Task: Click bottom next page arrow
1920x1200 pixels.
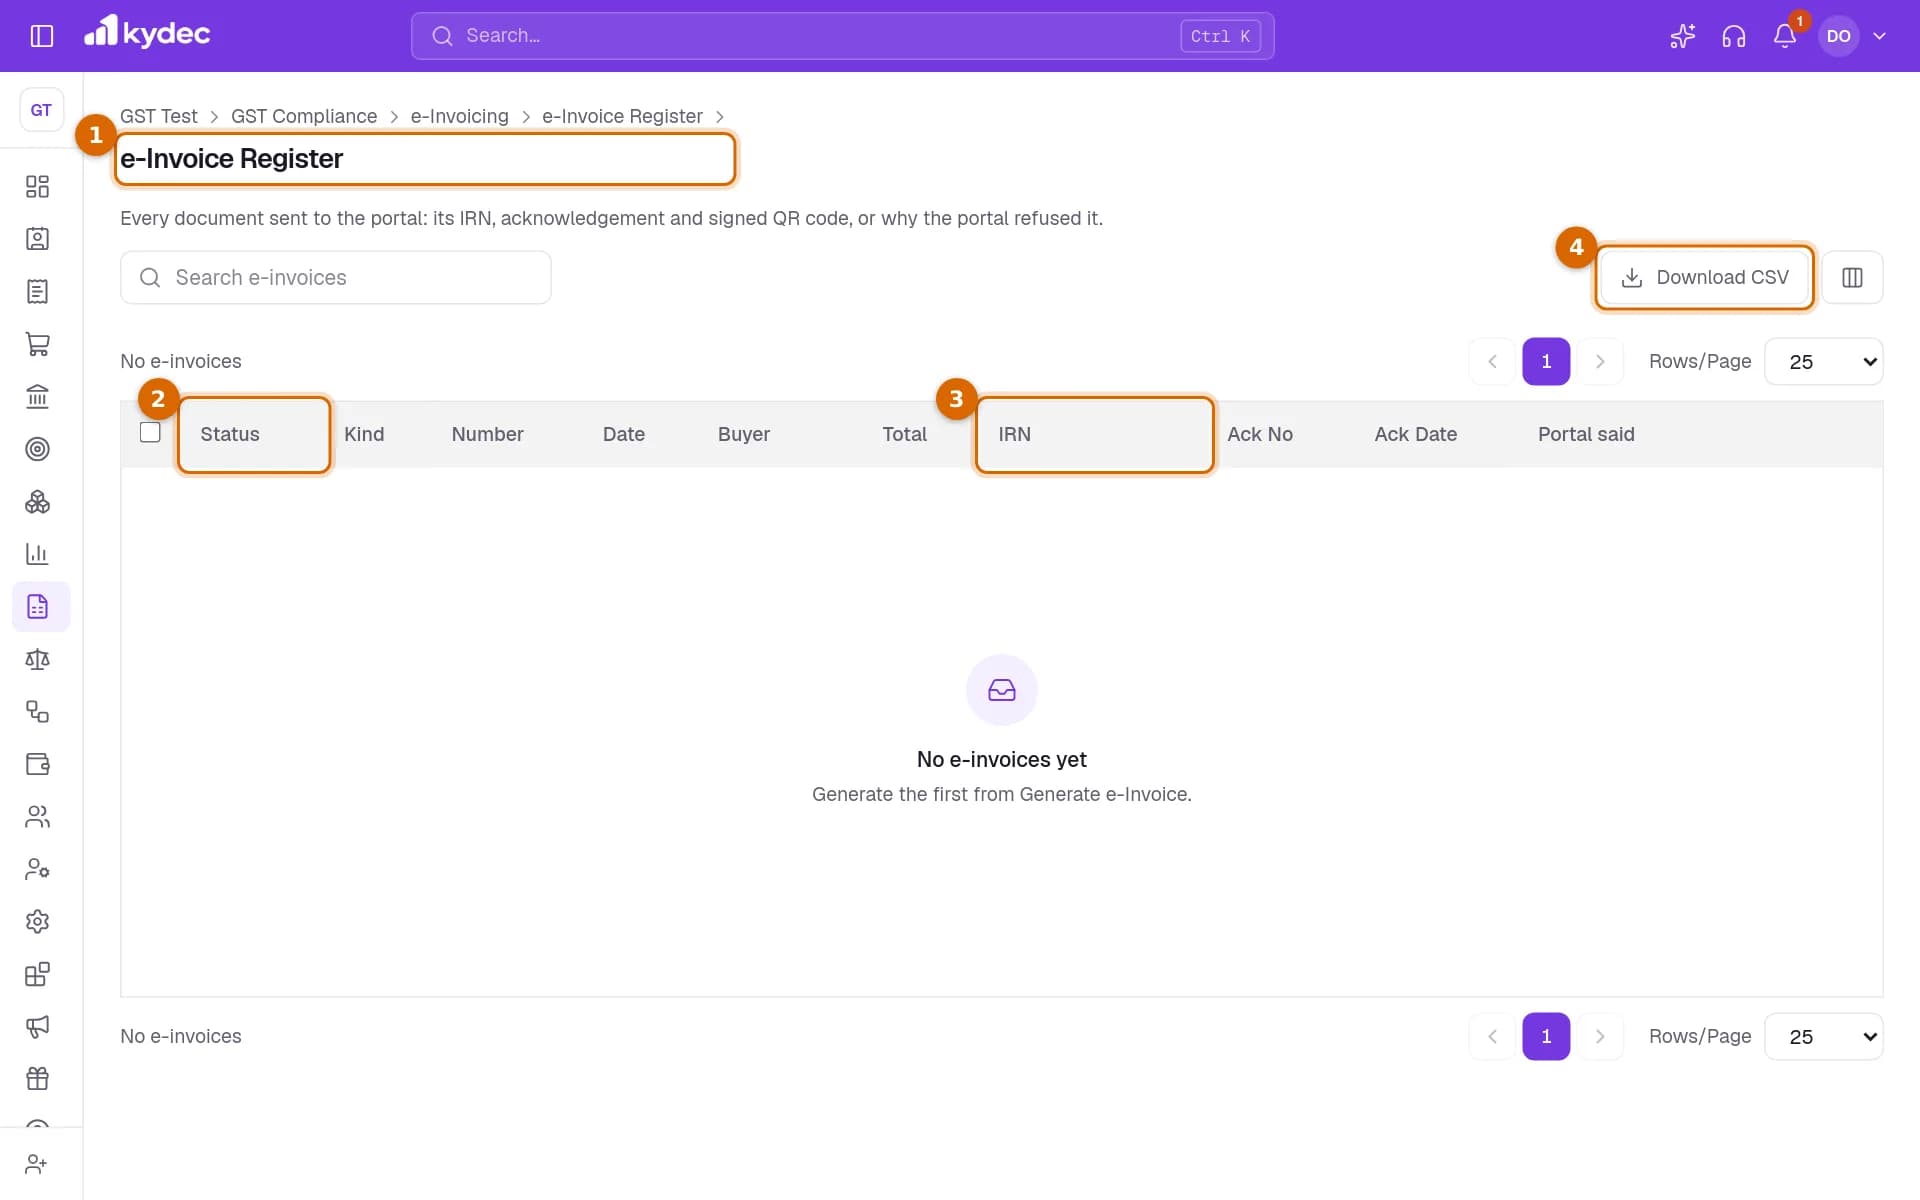Action: (x=1599, y=1036)
